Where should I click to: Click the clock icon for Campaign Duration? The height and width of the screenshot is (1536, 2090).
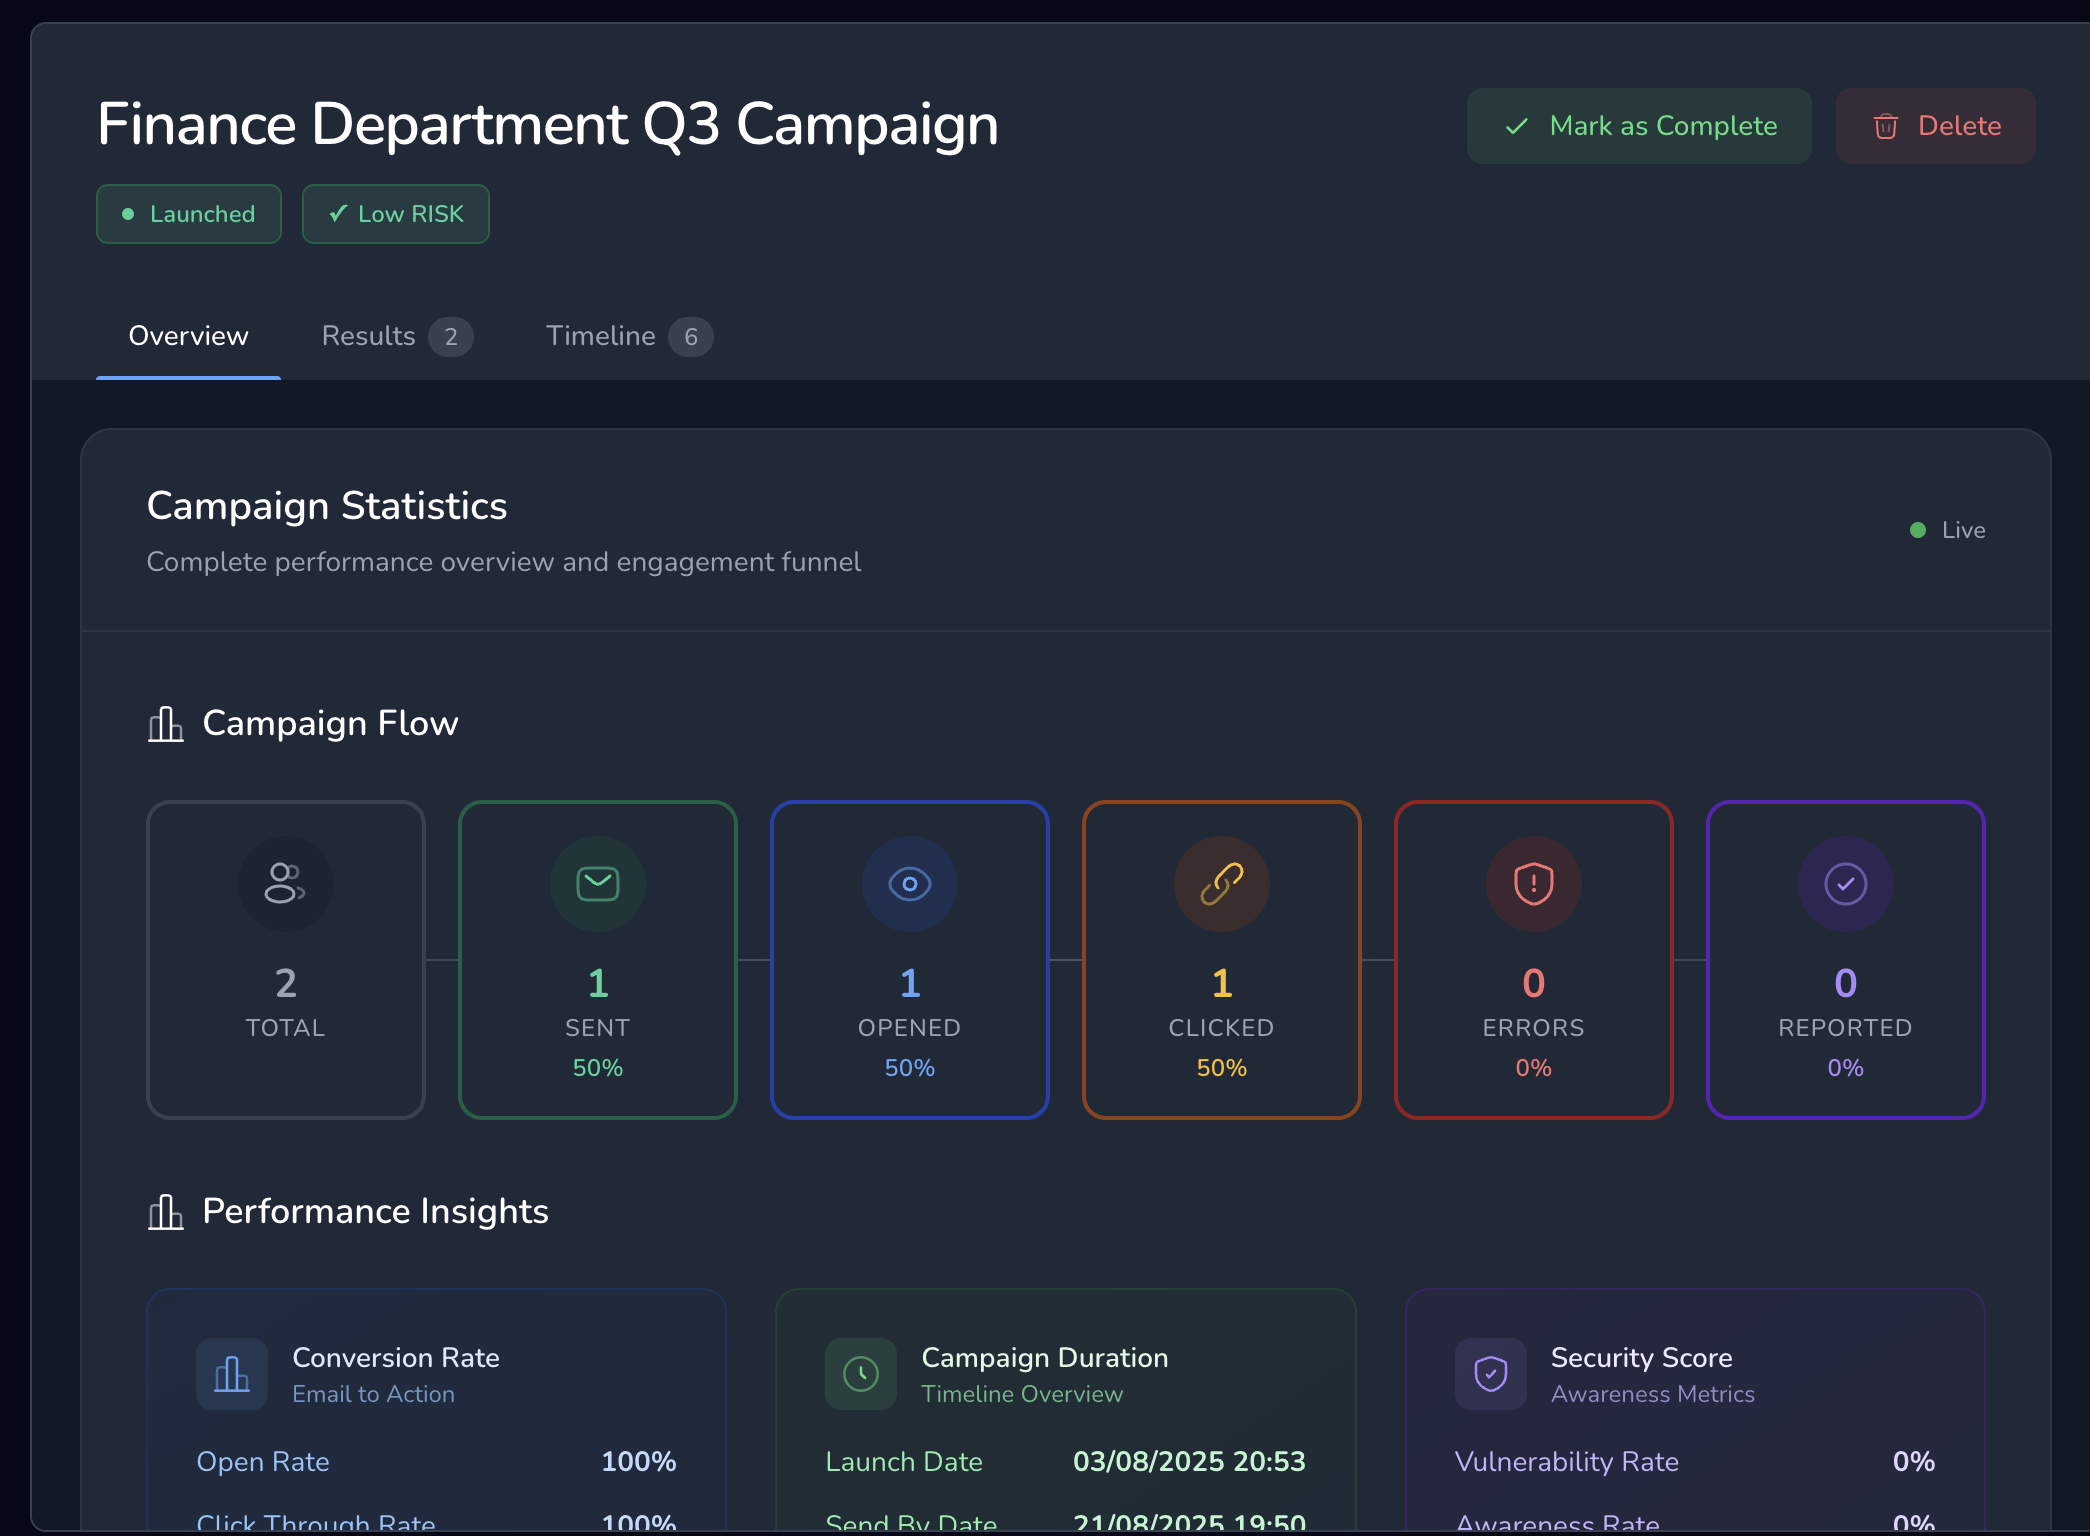(x=861, y=1374)
